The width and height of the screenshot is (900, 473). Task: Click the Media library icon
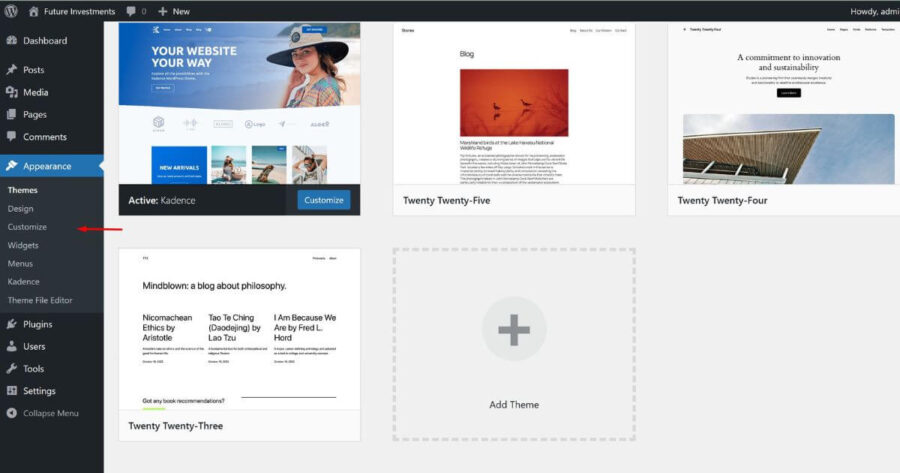(x=11, y=92)
